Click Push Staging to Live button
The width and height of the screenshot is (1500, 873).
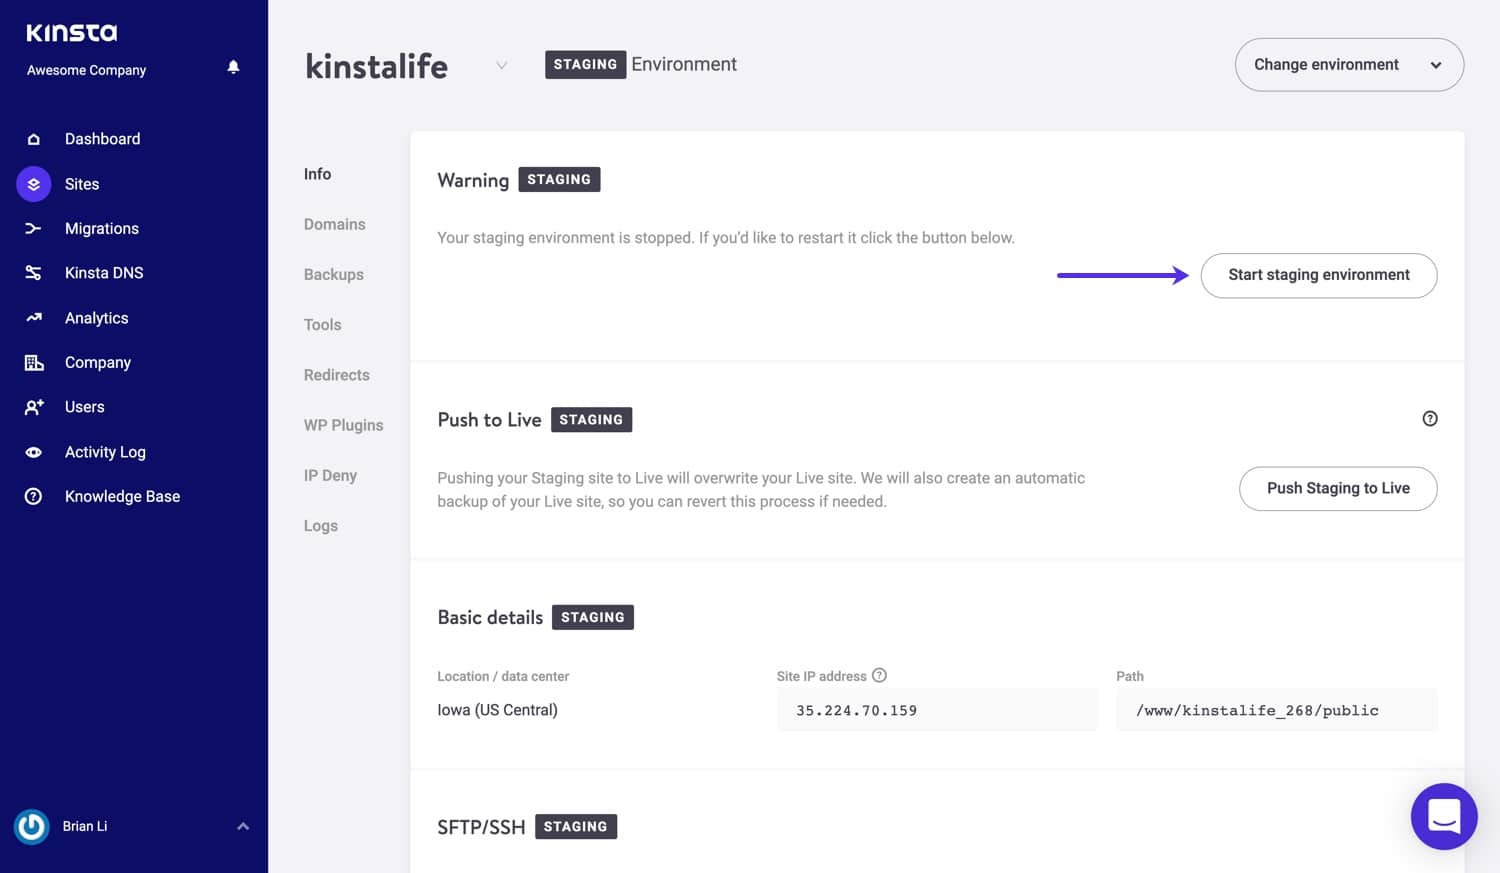click(x=1338, y=488)
